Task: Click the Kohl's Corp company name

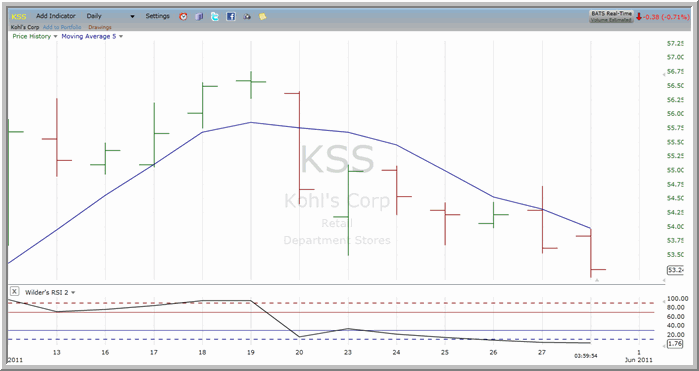Action: click(x=25, y=27)
